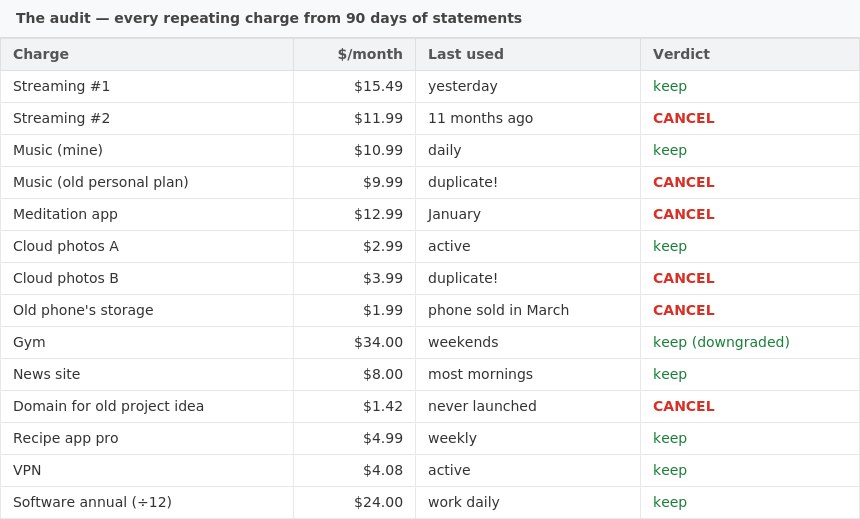Click the $15.49 amount cell
860x519 pixels.
click(354, 86)
